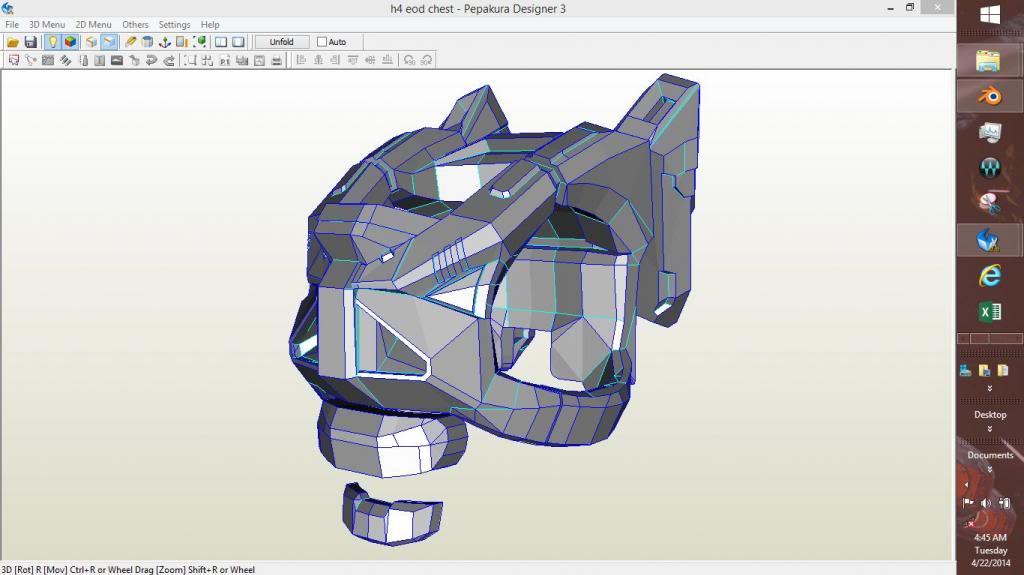Click the page setup icon
Screen dimensions: 1024x575
coord(259,60)
